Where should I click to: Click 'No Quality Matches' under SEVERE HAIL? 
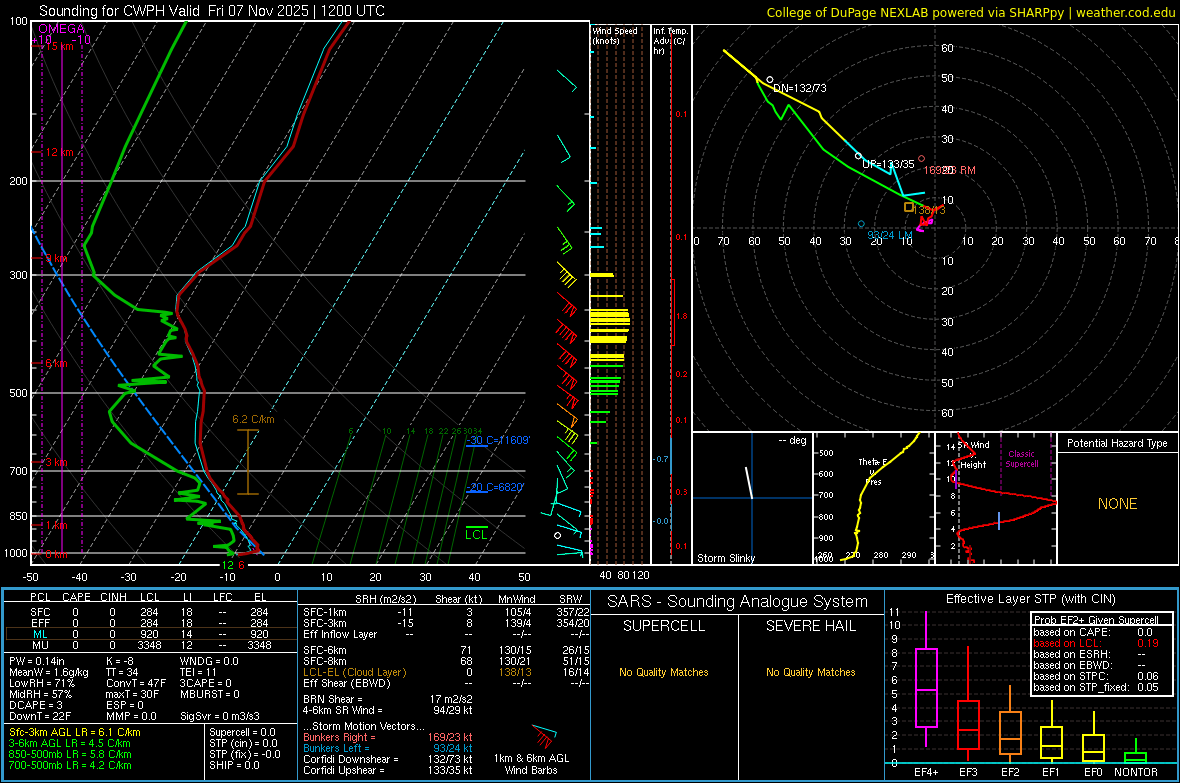[810, 672]
